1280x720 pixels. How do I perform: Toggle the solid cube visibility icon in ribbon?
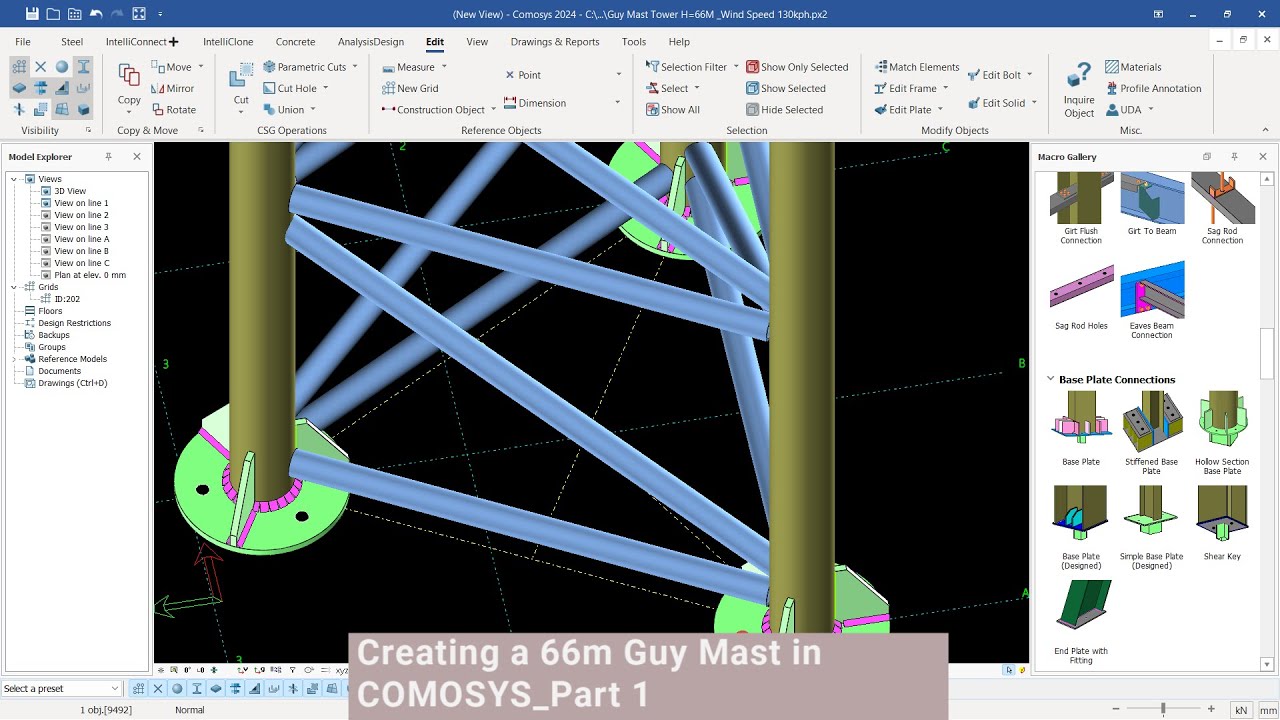84,110
